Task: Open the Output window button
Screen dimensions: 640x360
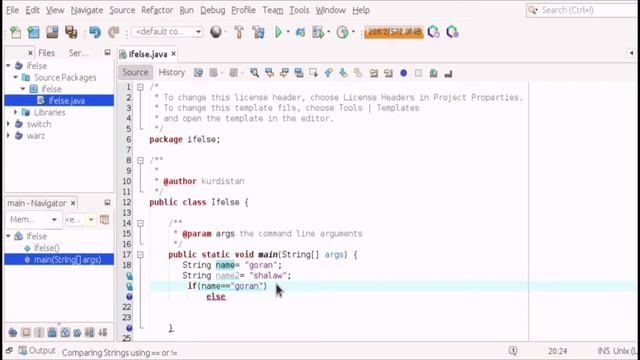Action: (37, 351)
